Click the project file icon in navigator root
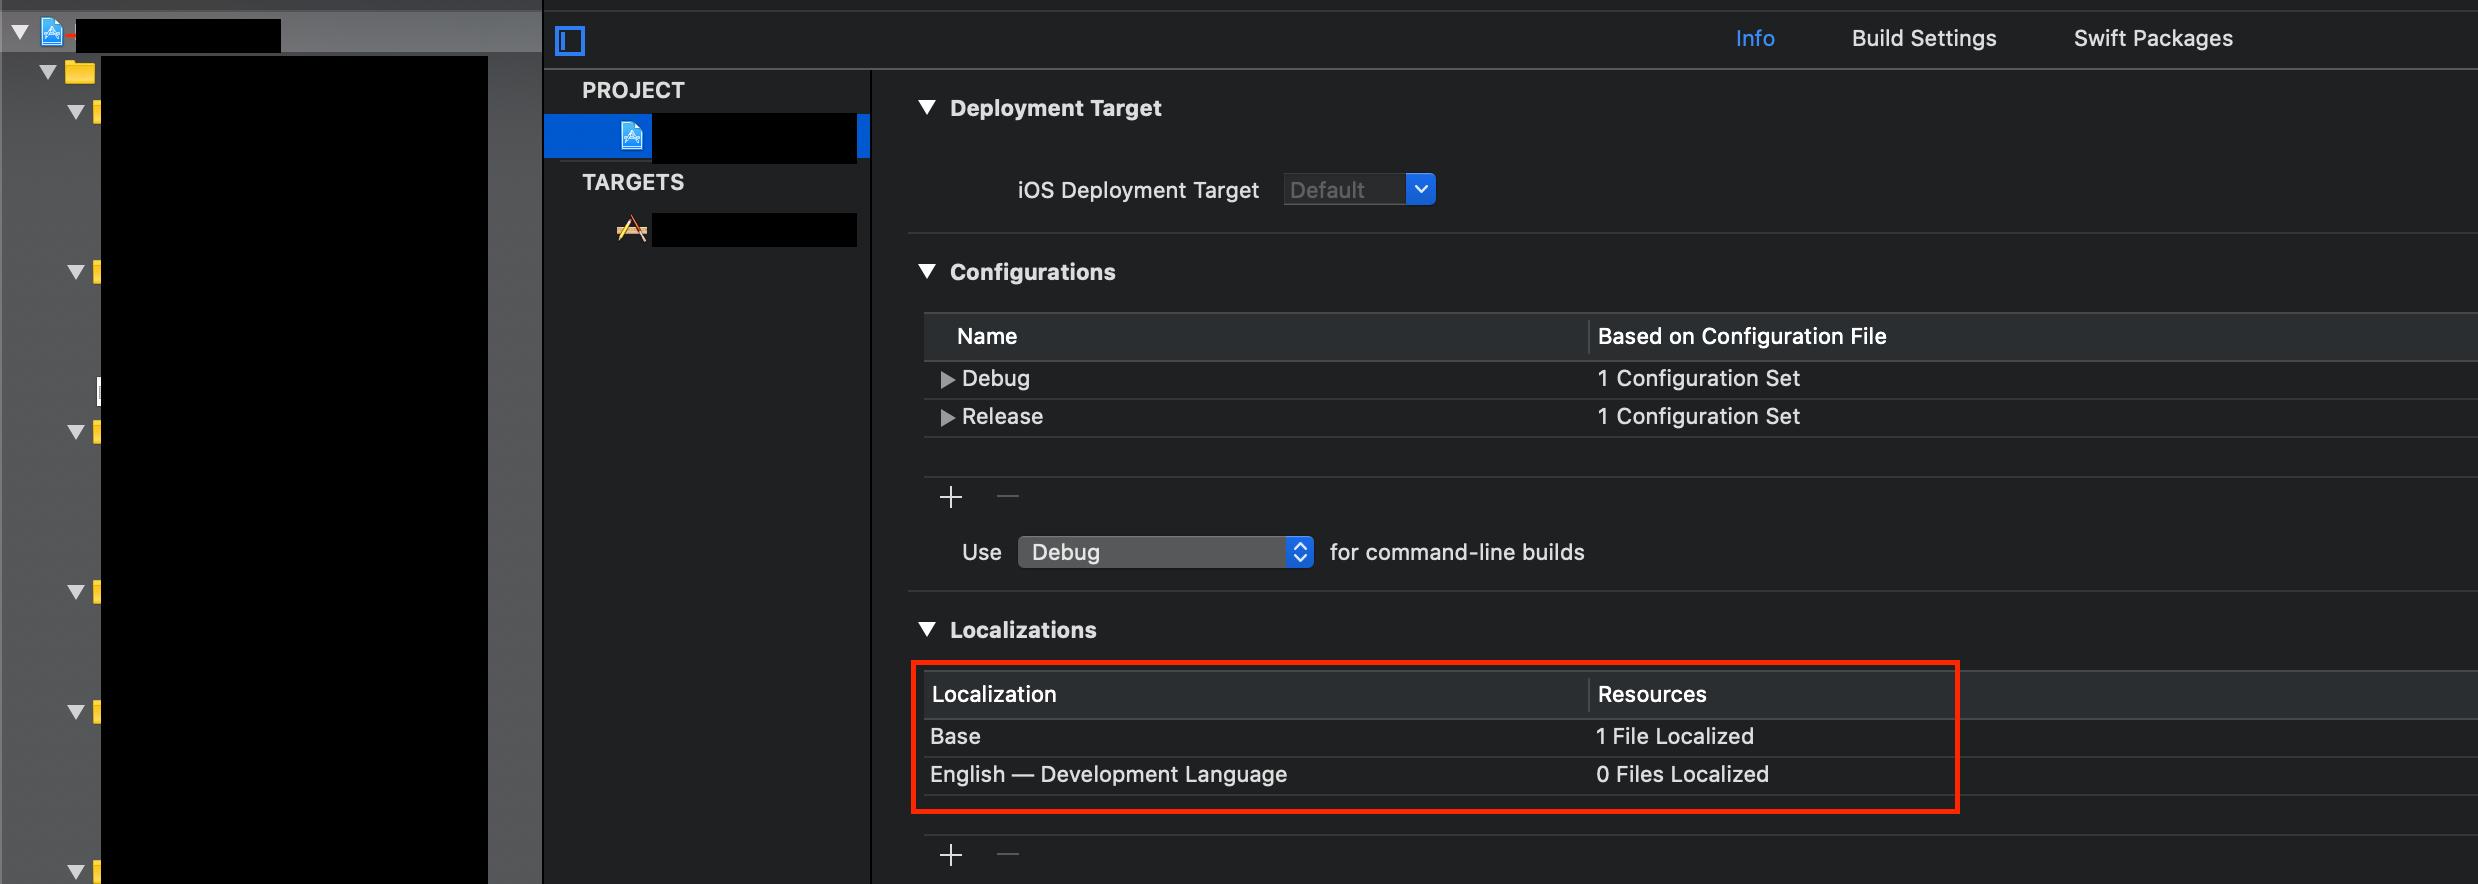Viewport: 2478px width, 884px height. point(52,33)
